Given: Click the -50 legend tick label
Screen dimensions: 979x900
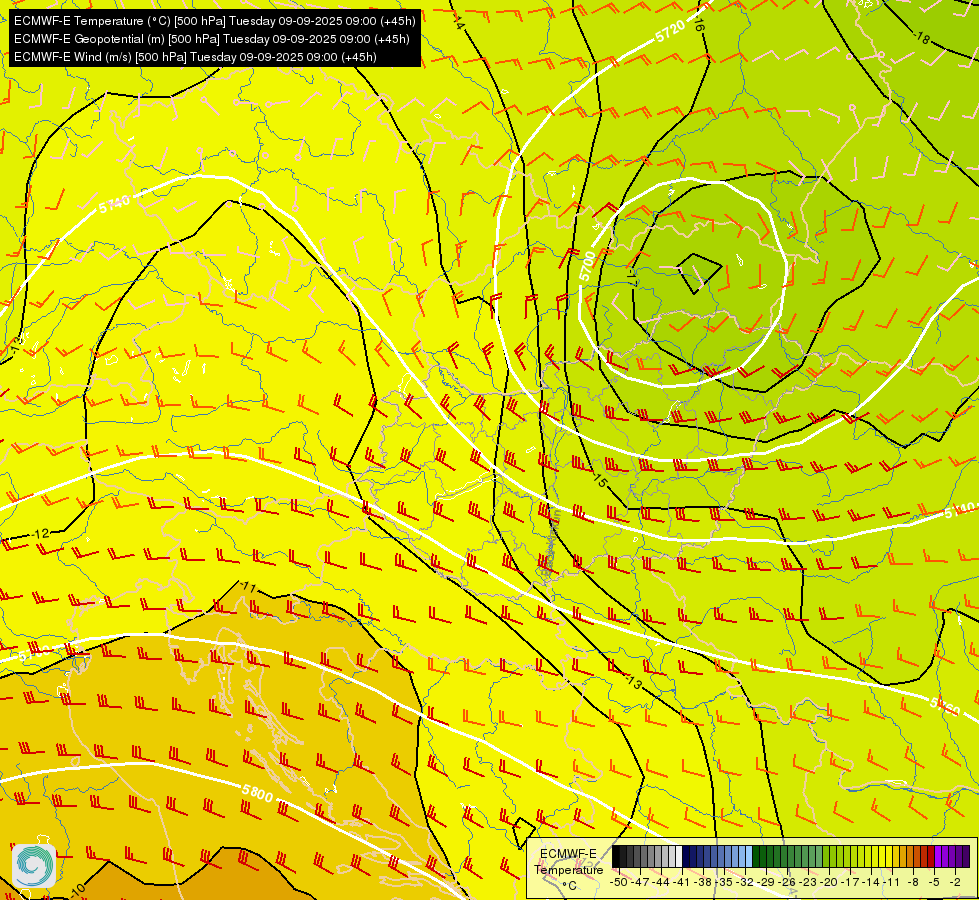Looking at the screenshot, I should click(619, 882).
